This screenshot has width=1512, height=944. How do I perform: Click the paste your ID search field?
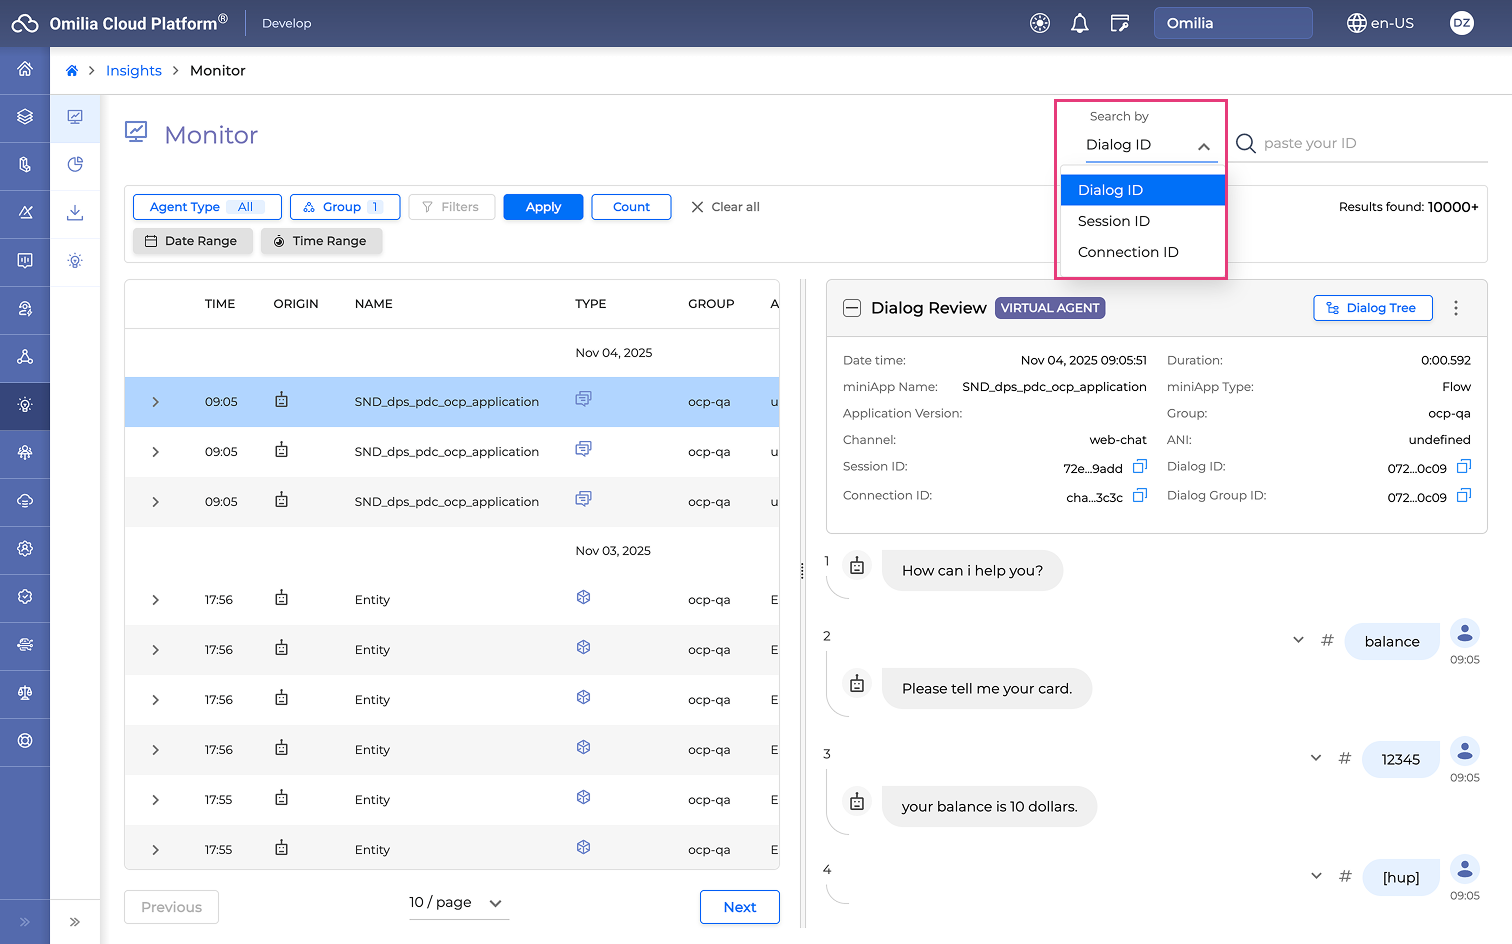pyautogui.click(x=1370, y=143)
